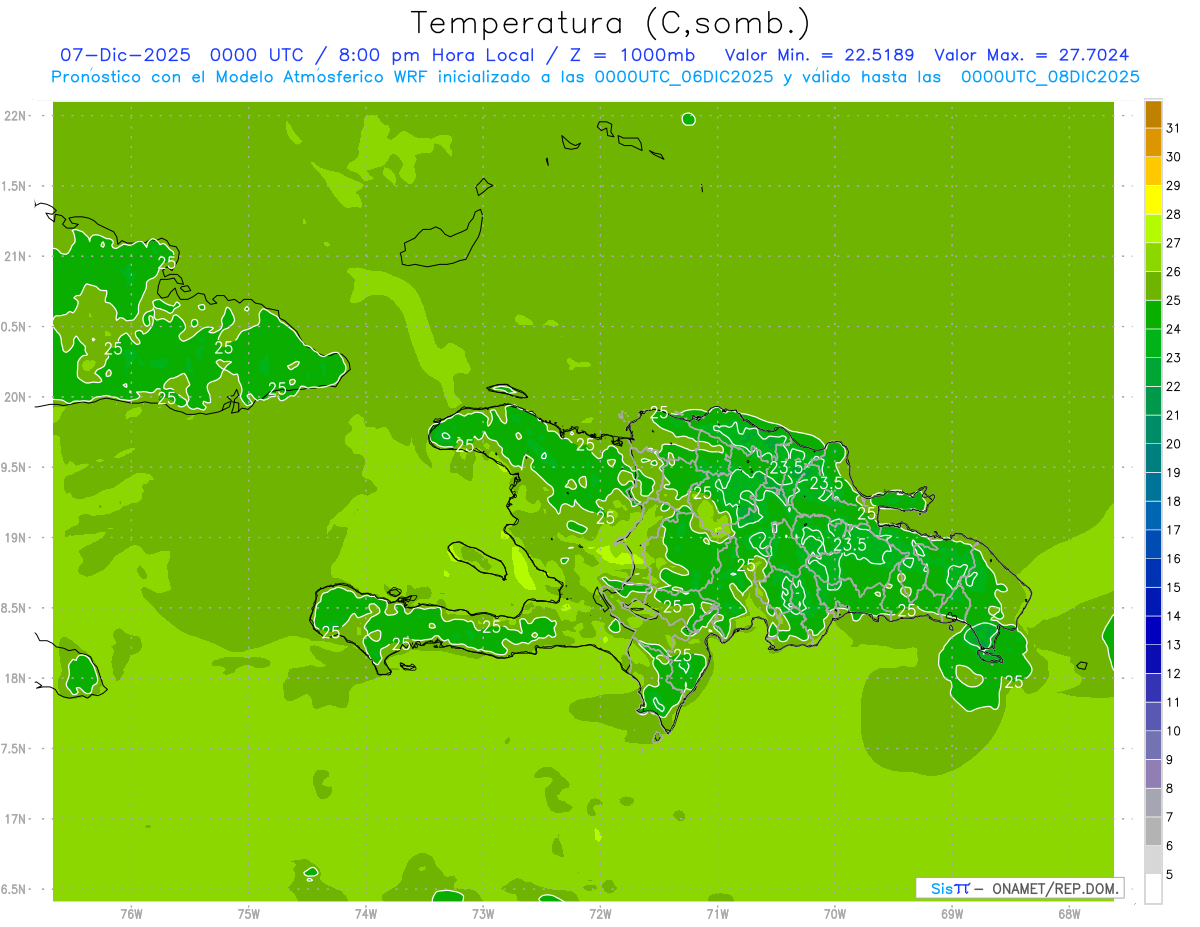Click the colorbar label '23'
1200x927 pixels.
pyautogui.click(x=1174, y=358)
